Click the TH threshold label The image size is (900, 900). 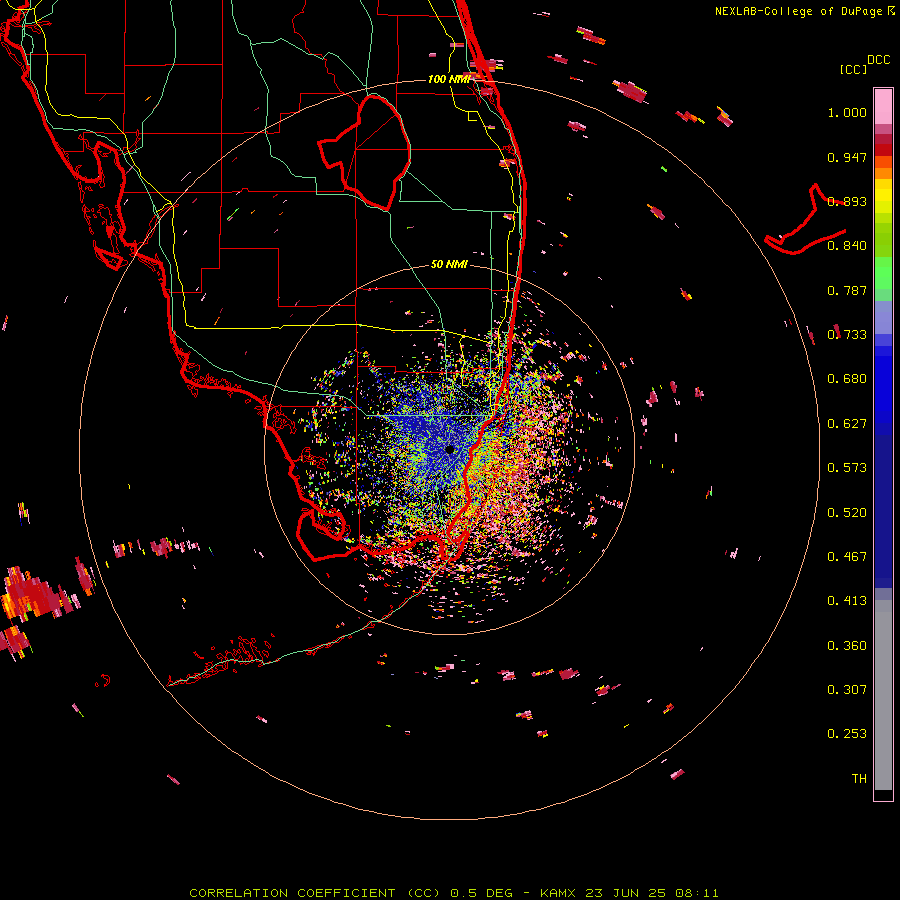coord(859,779)
